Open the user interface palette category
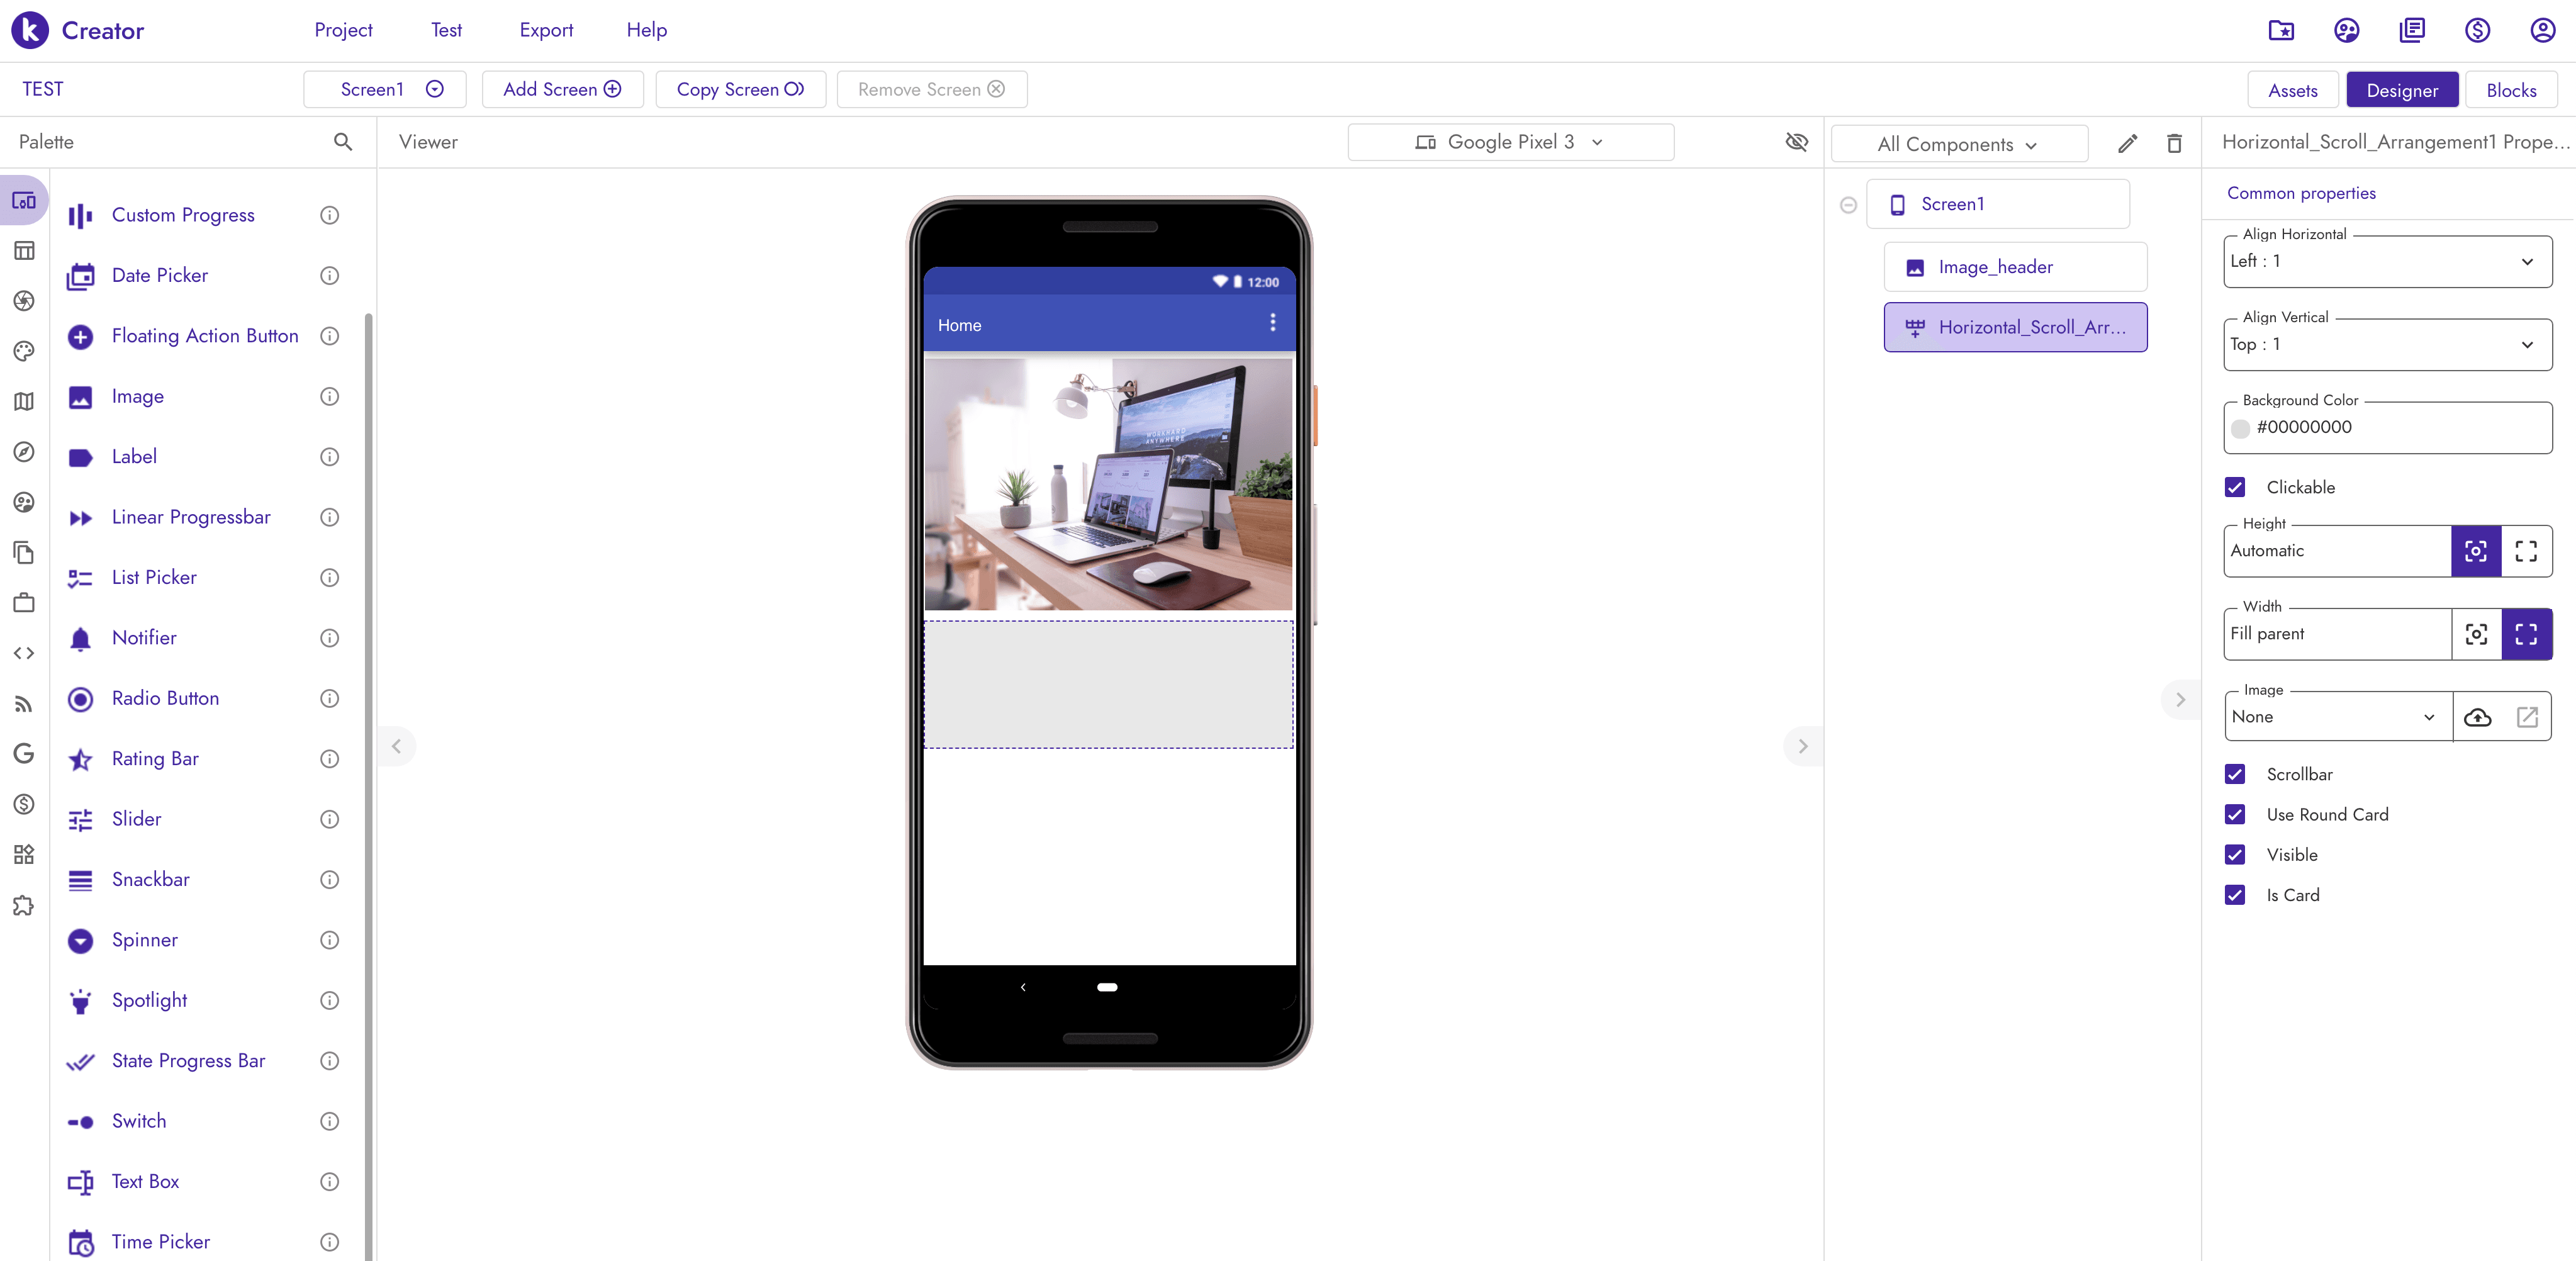This screenshot has height=1261, width=2576. pyautogui.click(x=24, y=201)
